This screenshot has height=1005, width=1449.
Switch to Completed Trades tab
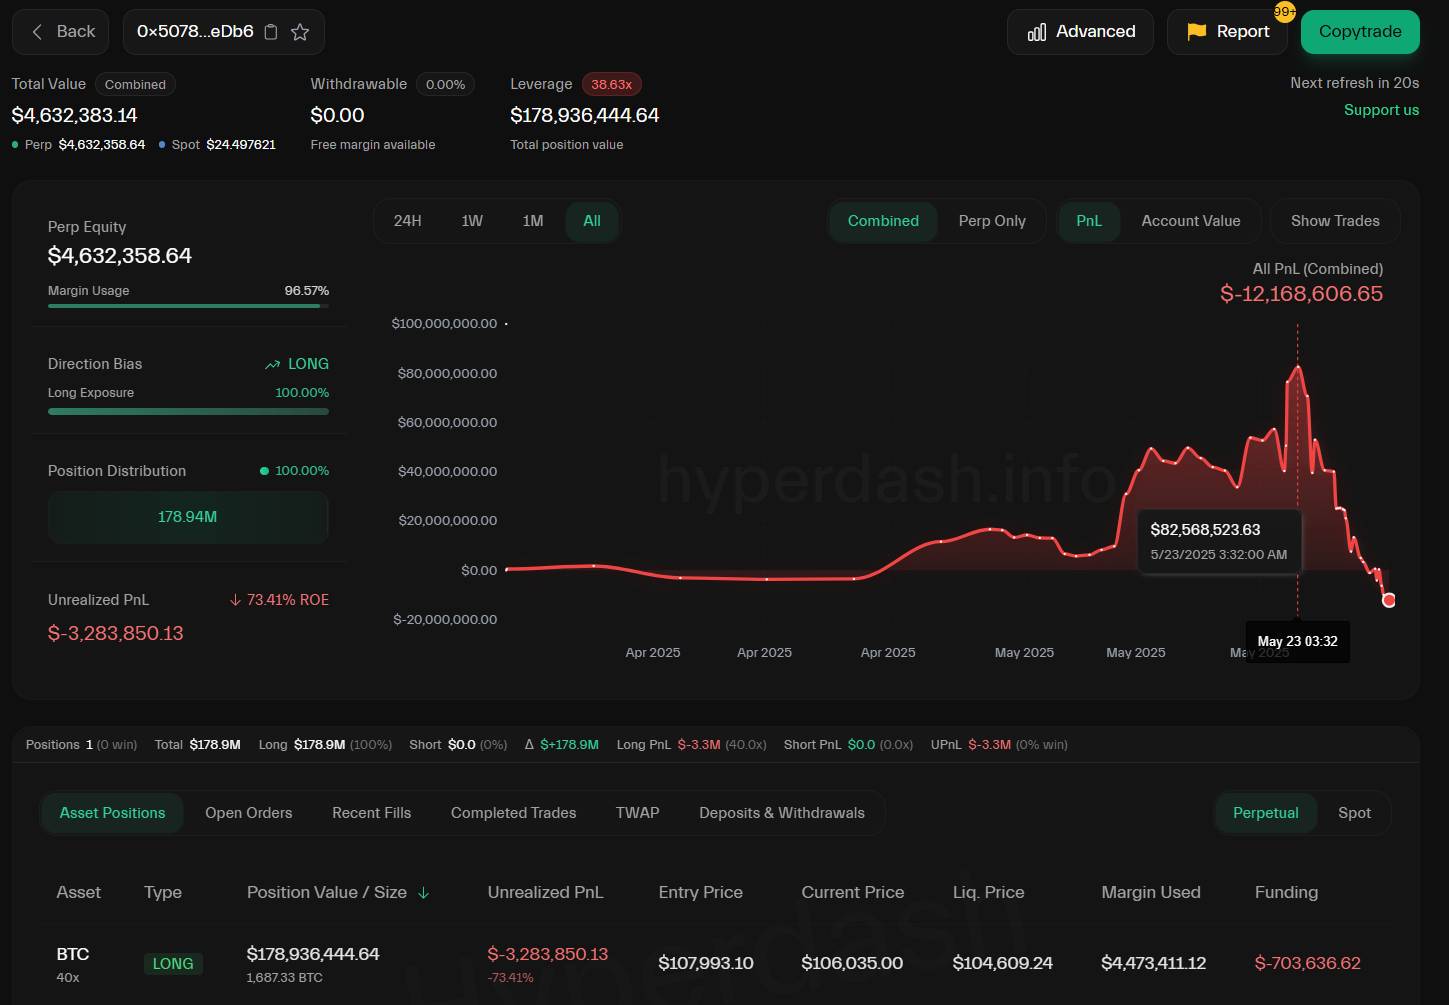pyautogui.click(x=513, y=813)
